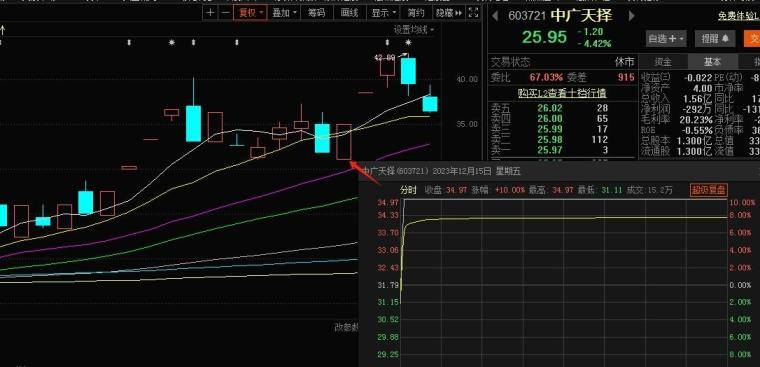Open the 复权 dropdown
The image size is (760, 367).
pyautogui.click(x=250, y=13)
